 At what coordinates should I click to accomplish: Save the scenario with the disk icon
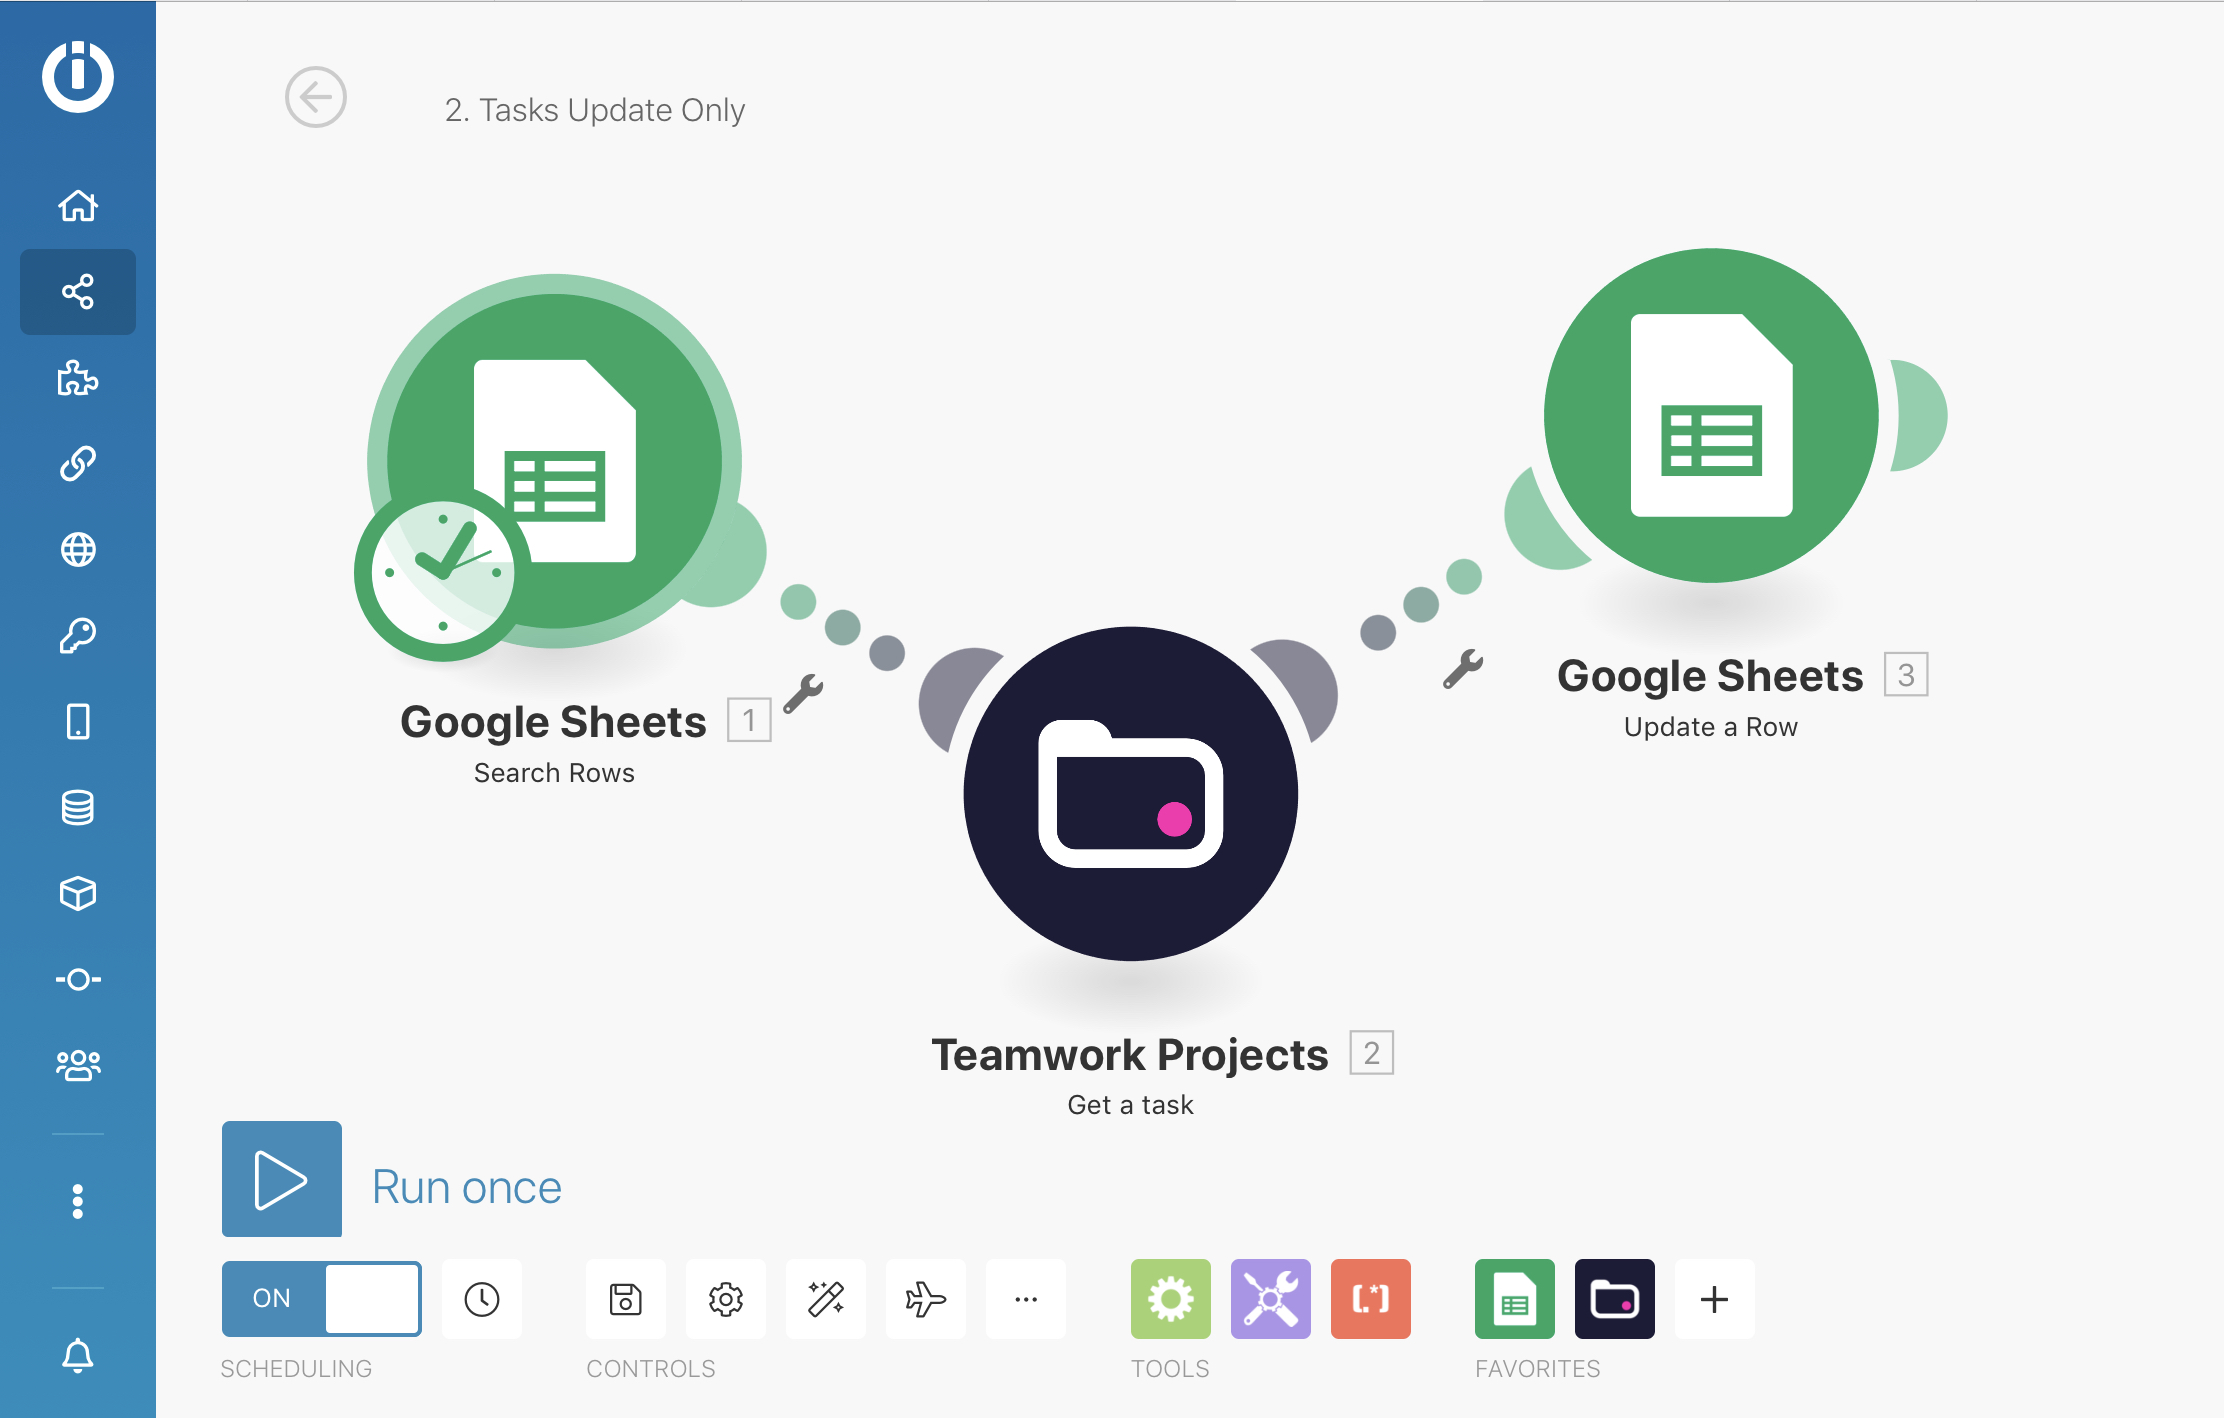(x=626, y=1299)
